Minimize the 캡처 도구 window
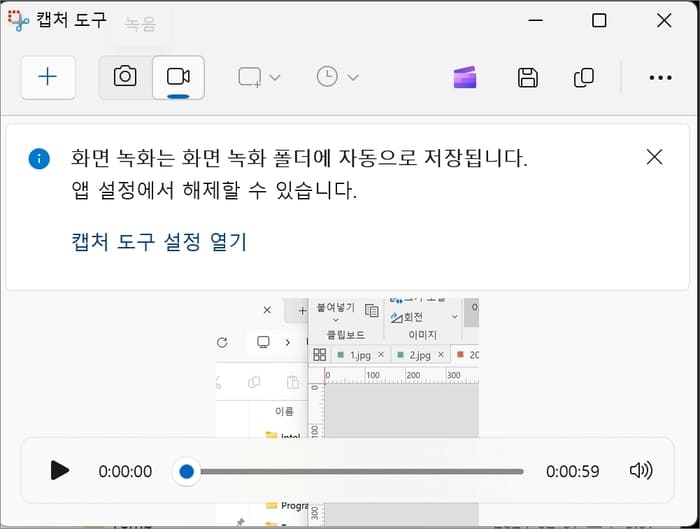This screenshot has width=700, height=529. point(535,20)
